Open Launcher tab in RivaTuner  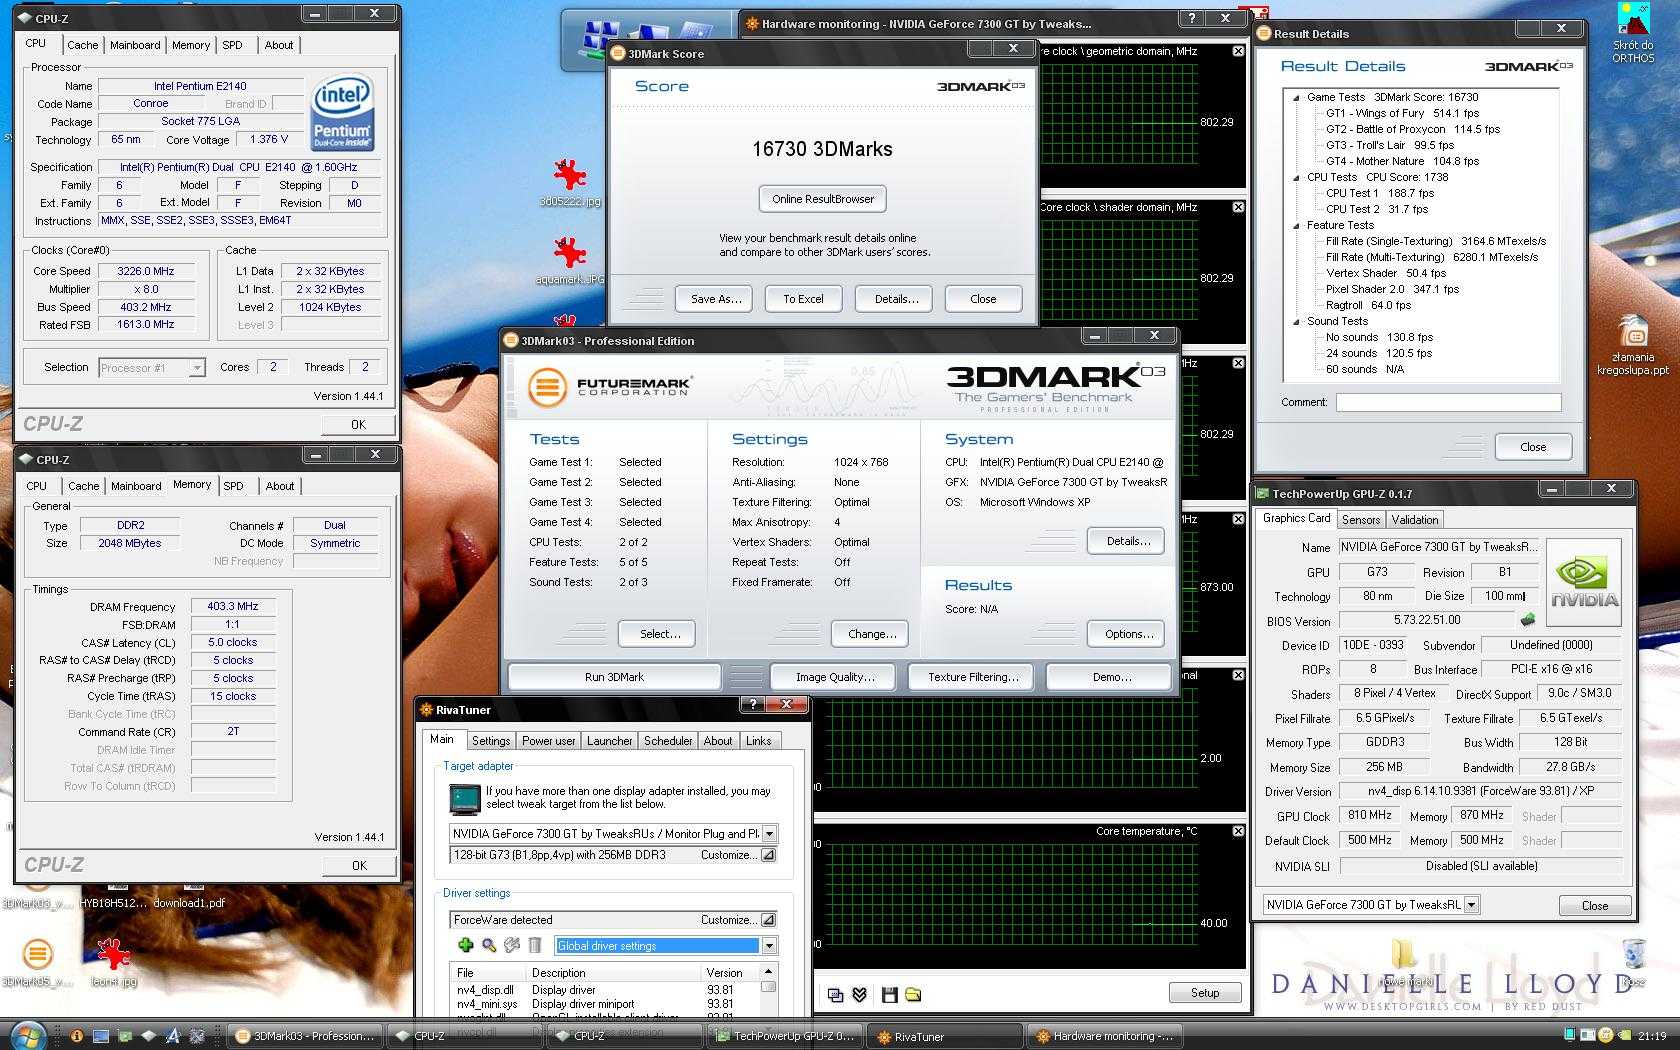pyautogui.click(x=609, y=741)
